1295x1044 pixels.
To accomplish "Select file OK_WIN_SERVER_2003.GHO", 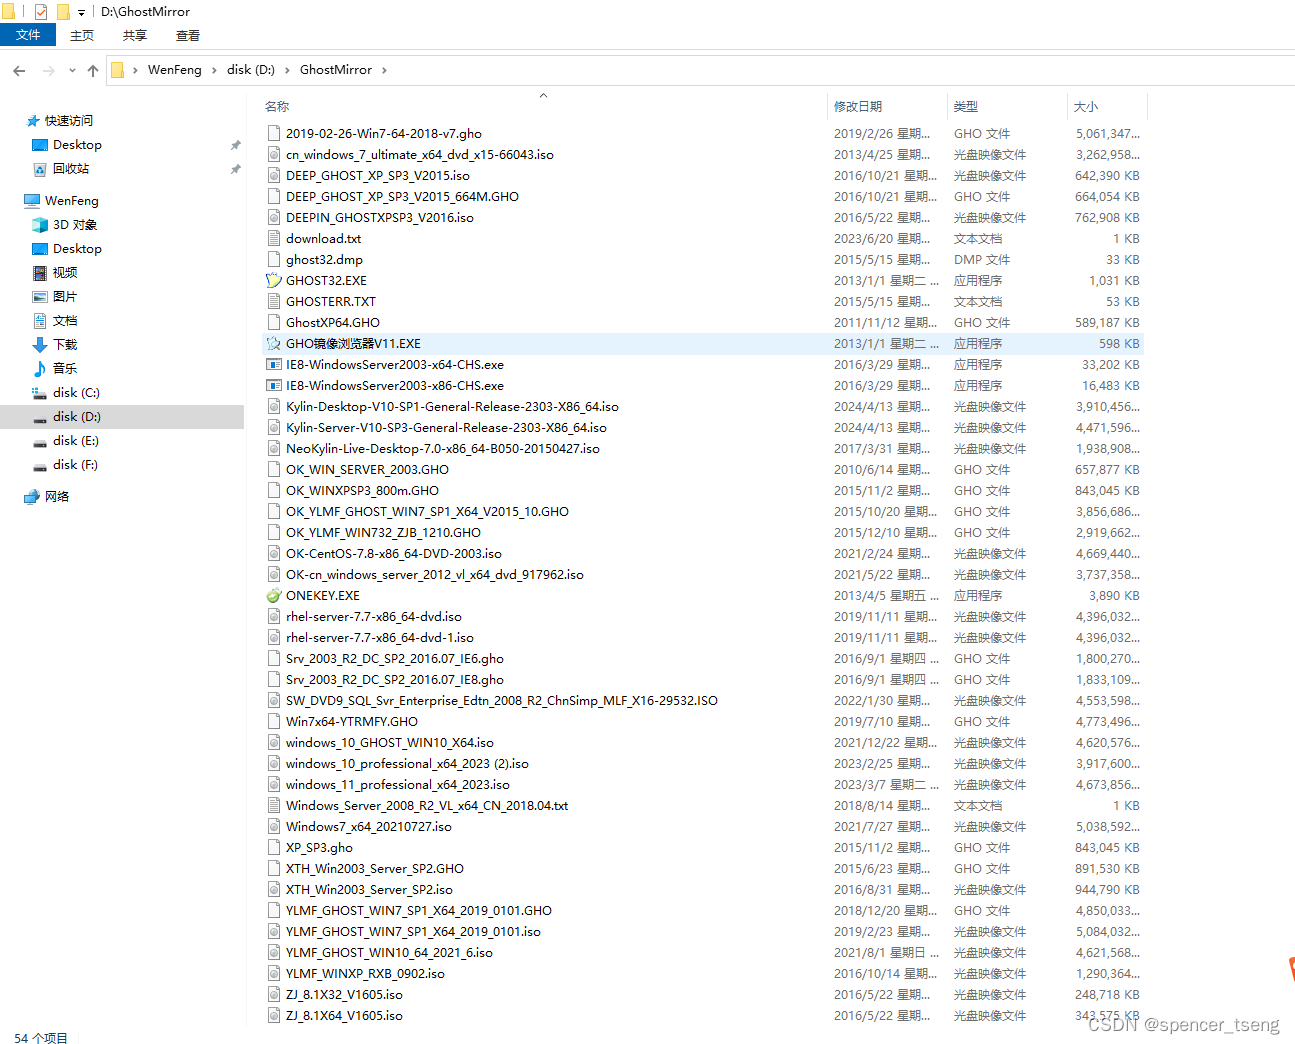I will [367, 470].
